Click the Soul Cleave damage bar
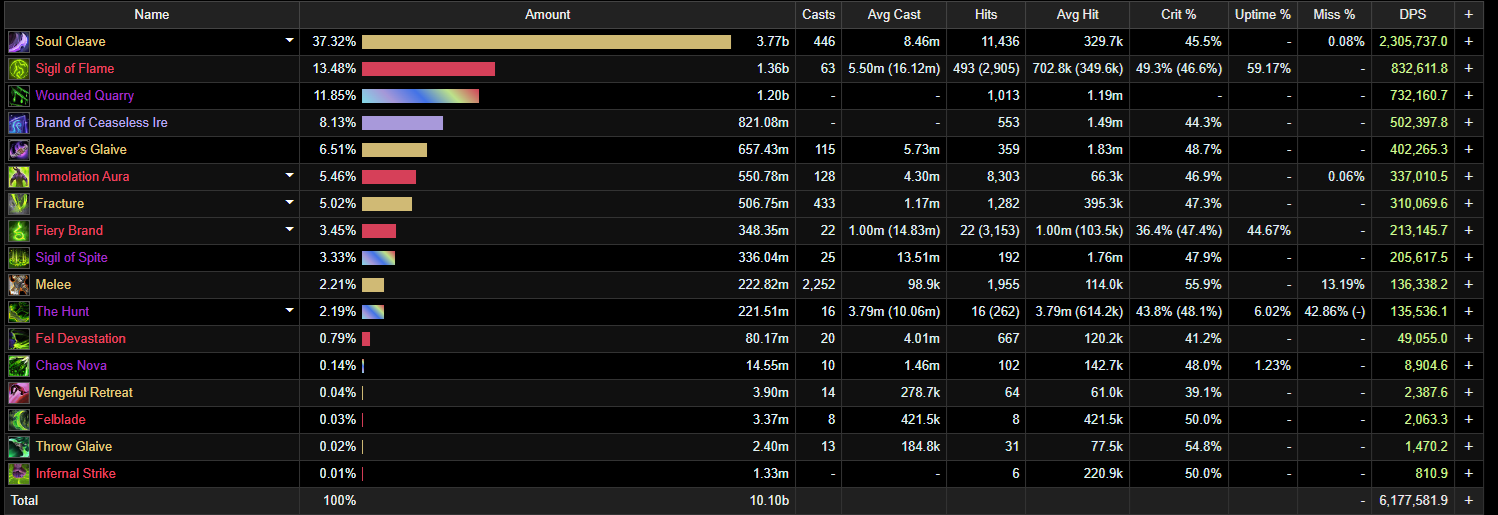Viewport: 1498px width, 515px height. [546, 42]
